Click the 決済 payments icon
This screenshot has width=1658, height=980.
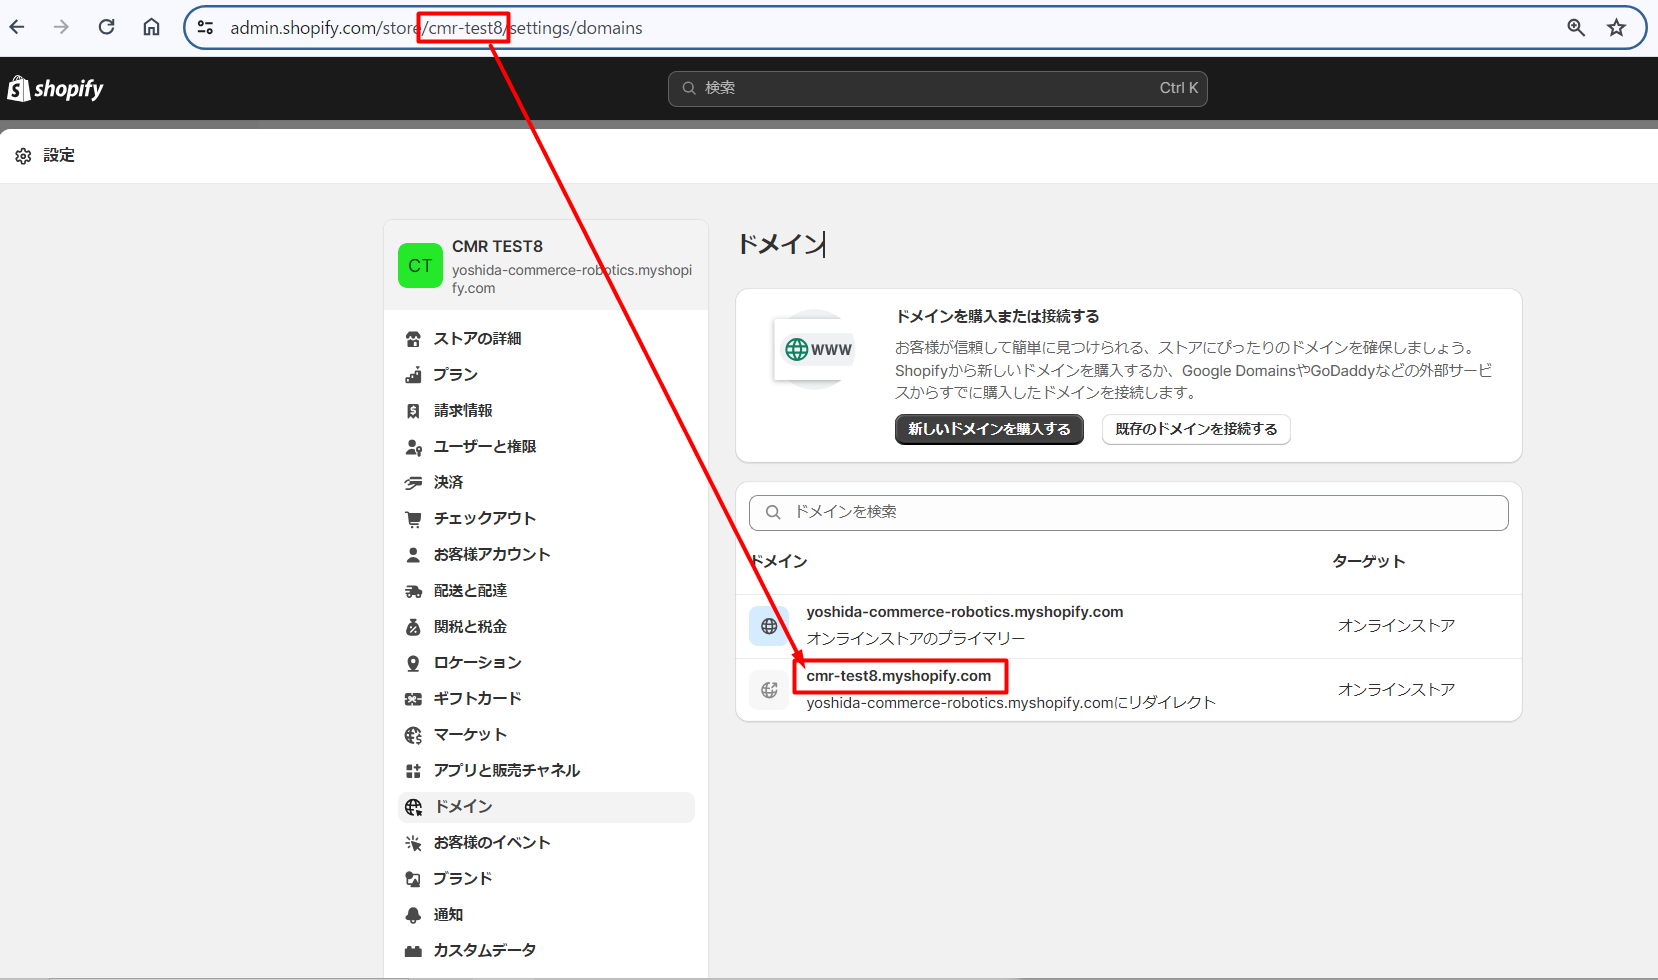(x=413, y=483)
